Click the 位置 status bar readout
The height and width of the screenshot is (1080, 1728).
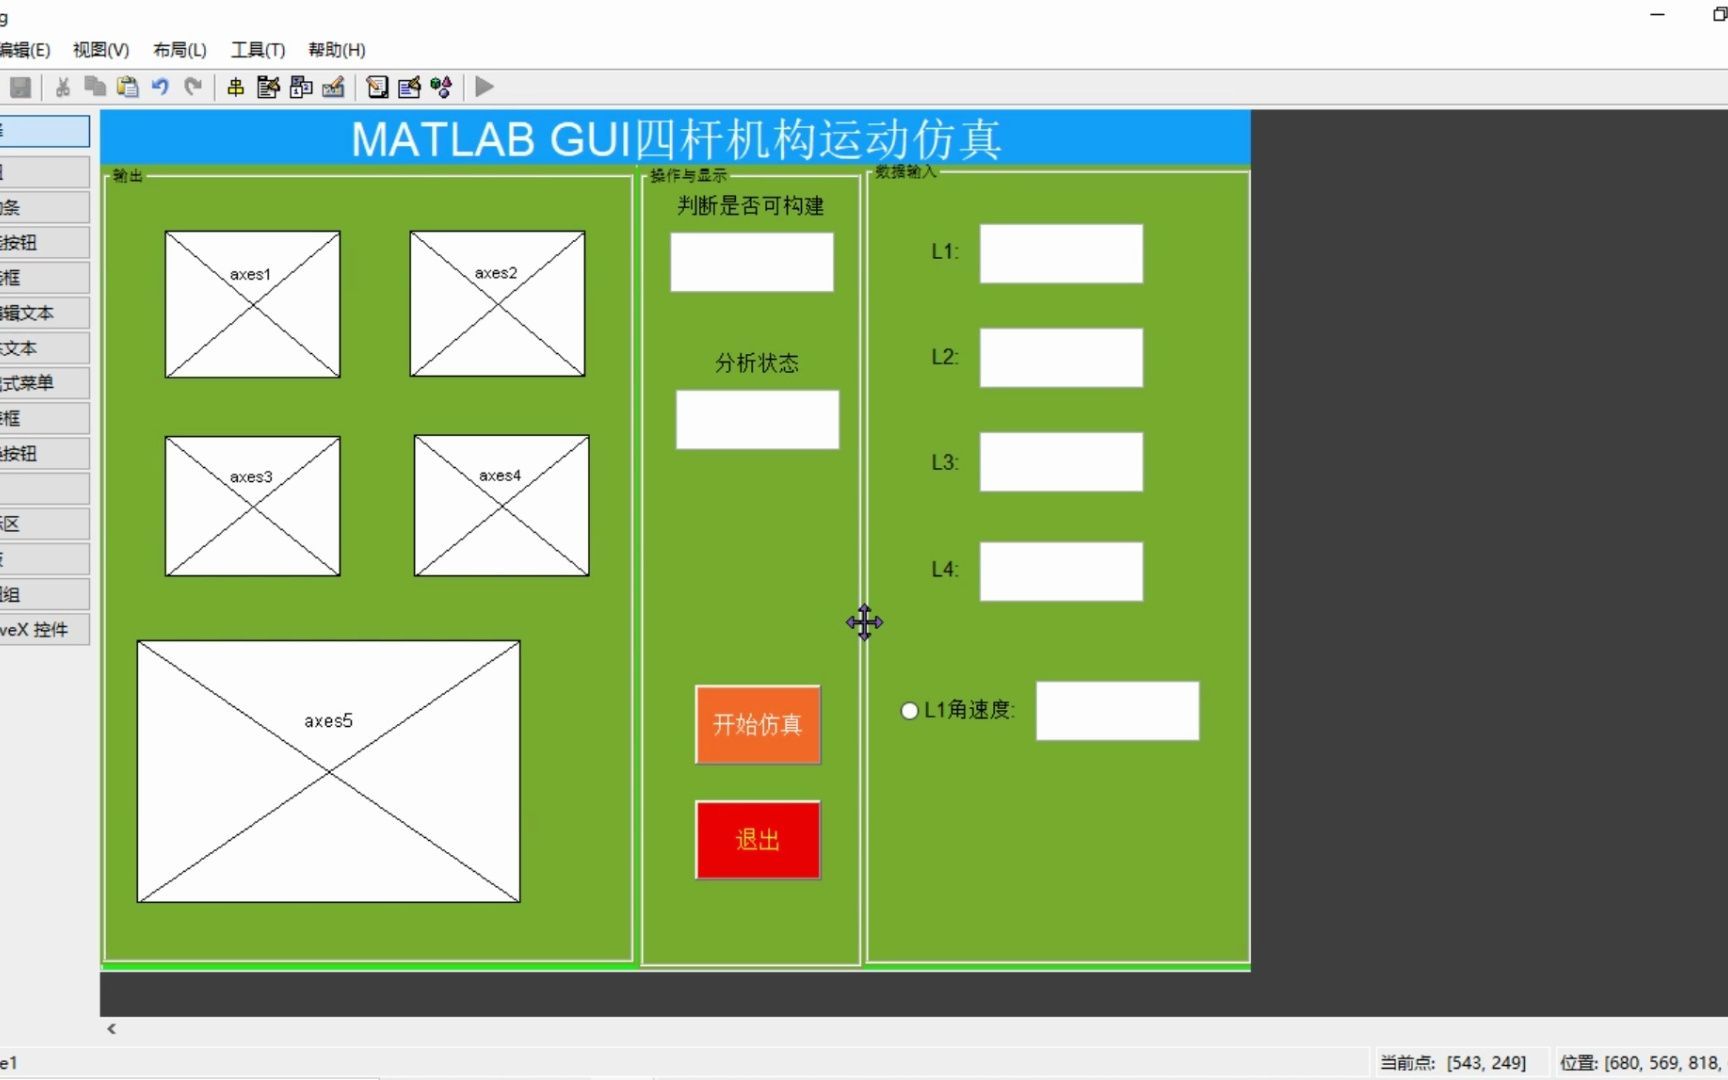pos(1642,1063)
